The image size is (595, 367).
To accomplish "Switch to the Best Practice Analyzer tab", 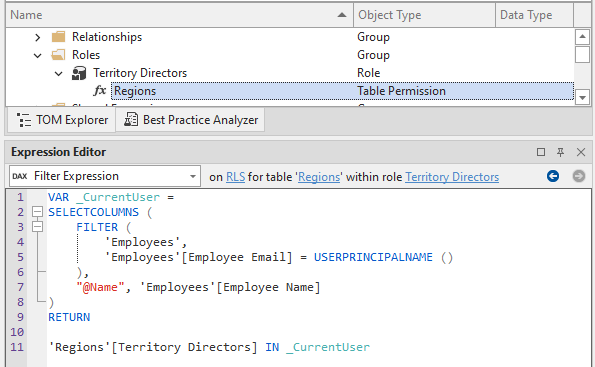I will tap(190, 120).
